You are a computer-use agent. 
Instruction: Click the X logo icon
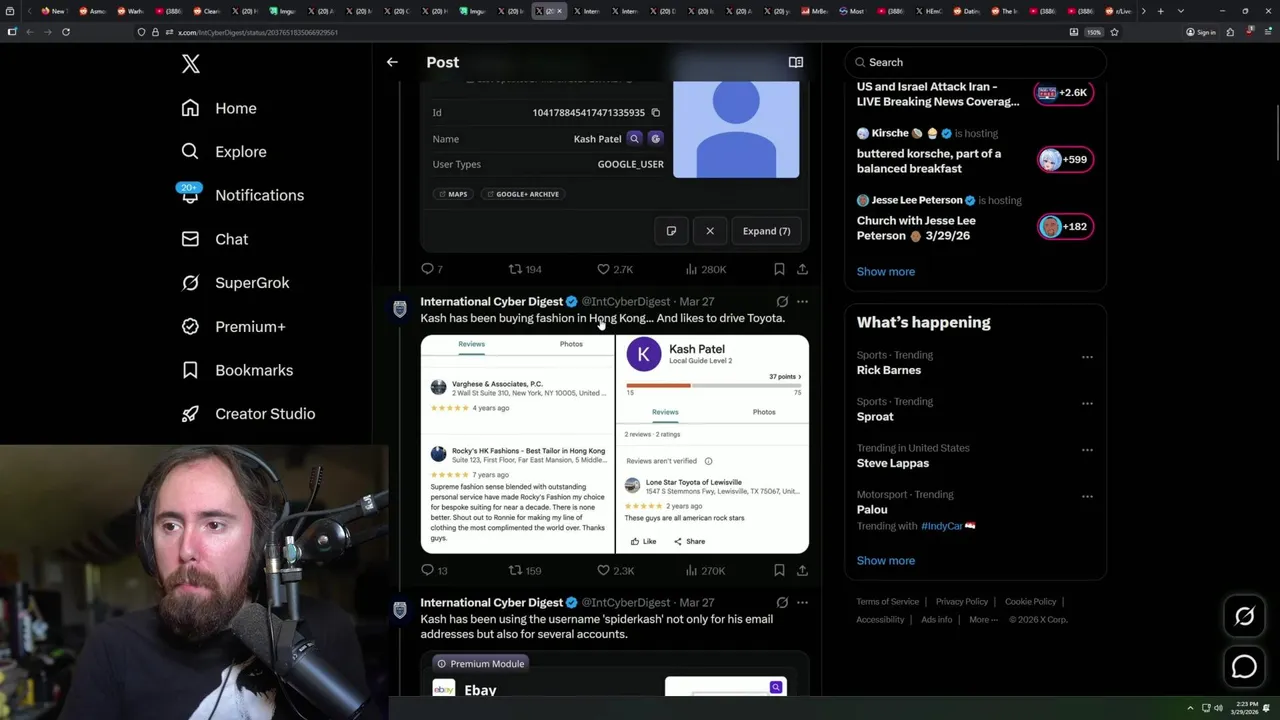191,64
